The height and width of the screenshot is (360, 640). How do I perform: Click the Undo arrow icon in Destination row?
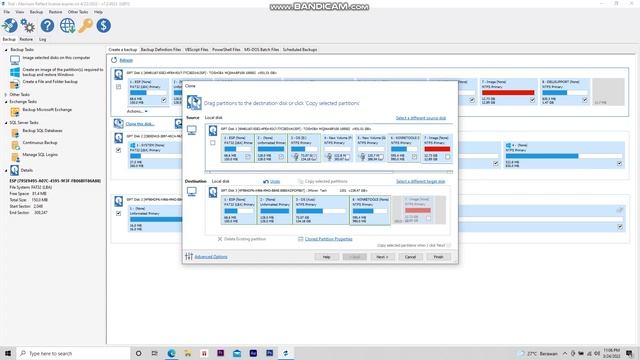266,181
